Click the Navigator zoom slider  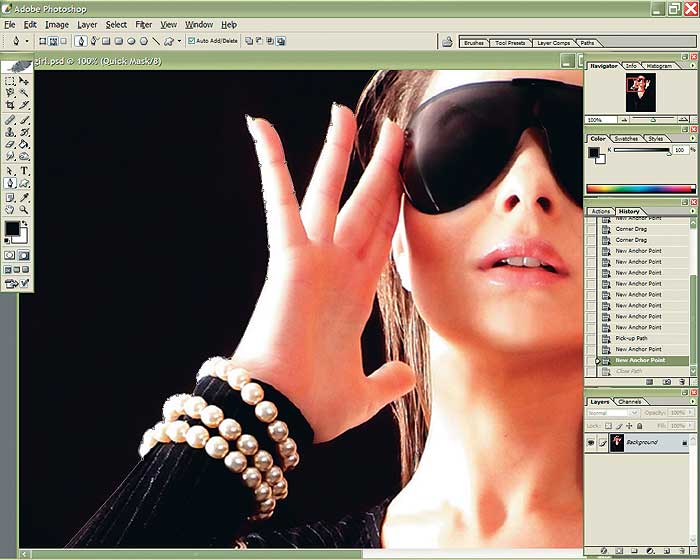[653, 120]
